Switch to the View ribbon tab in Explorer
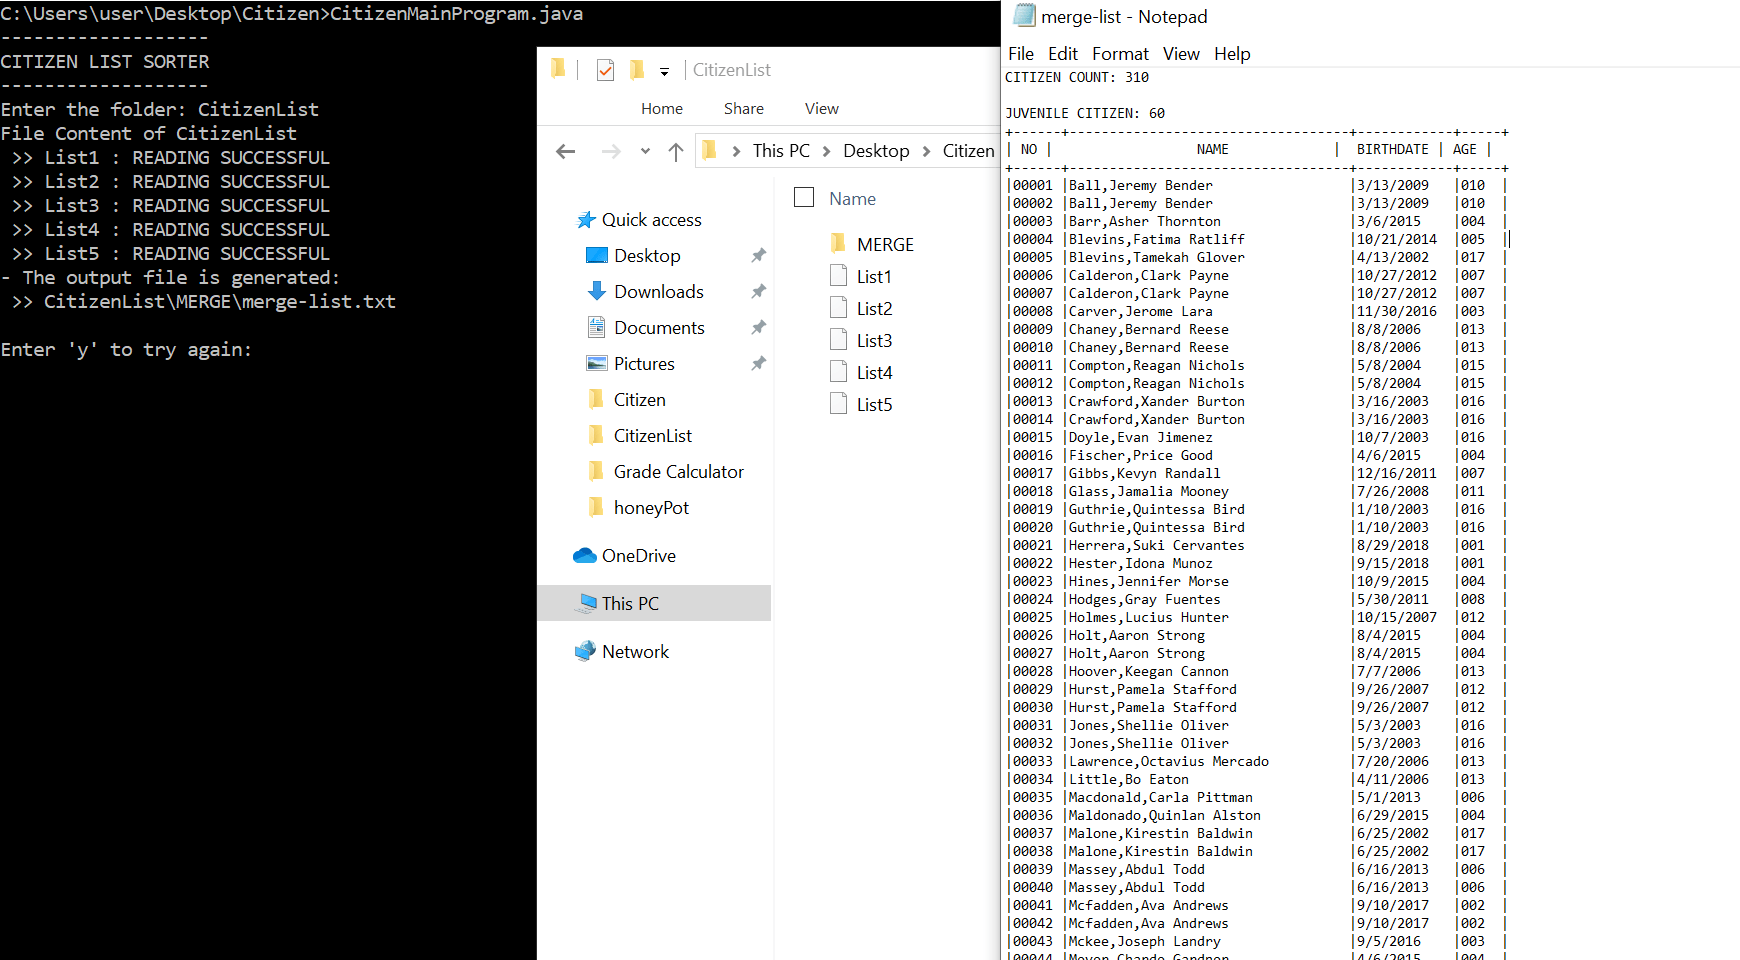 (822, 108)
